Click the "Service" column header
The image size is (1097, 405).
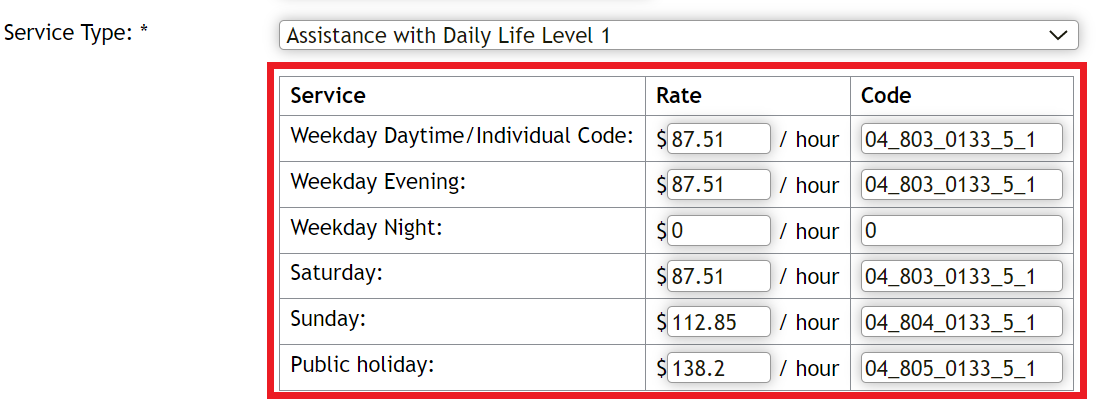[x=328, y=96]
